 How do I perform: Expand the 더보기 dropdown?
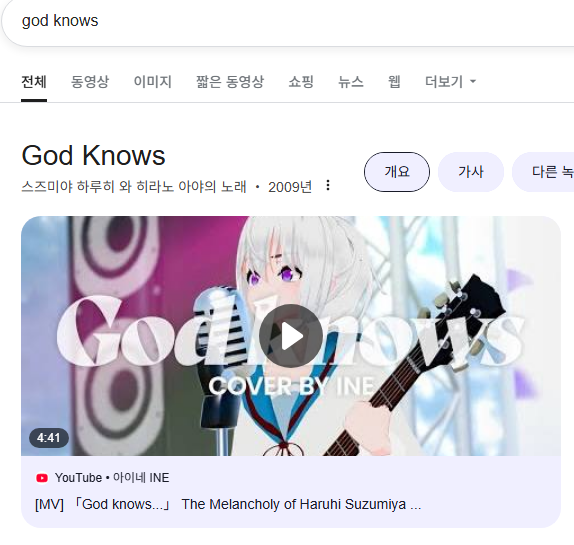450,81
